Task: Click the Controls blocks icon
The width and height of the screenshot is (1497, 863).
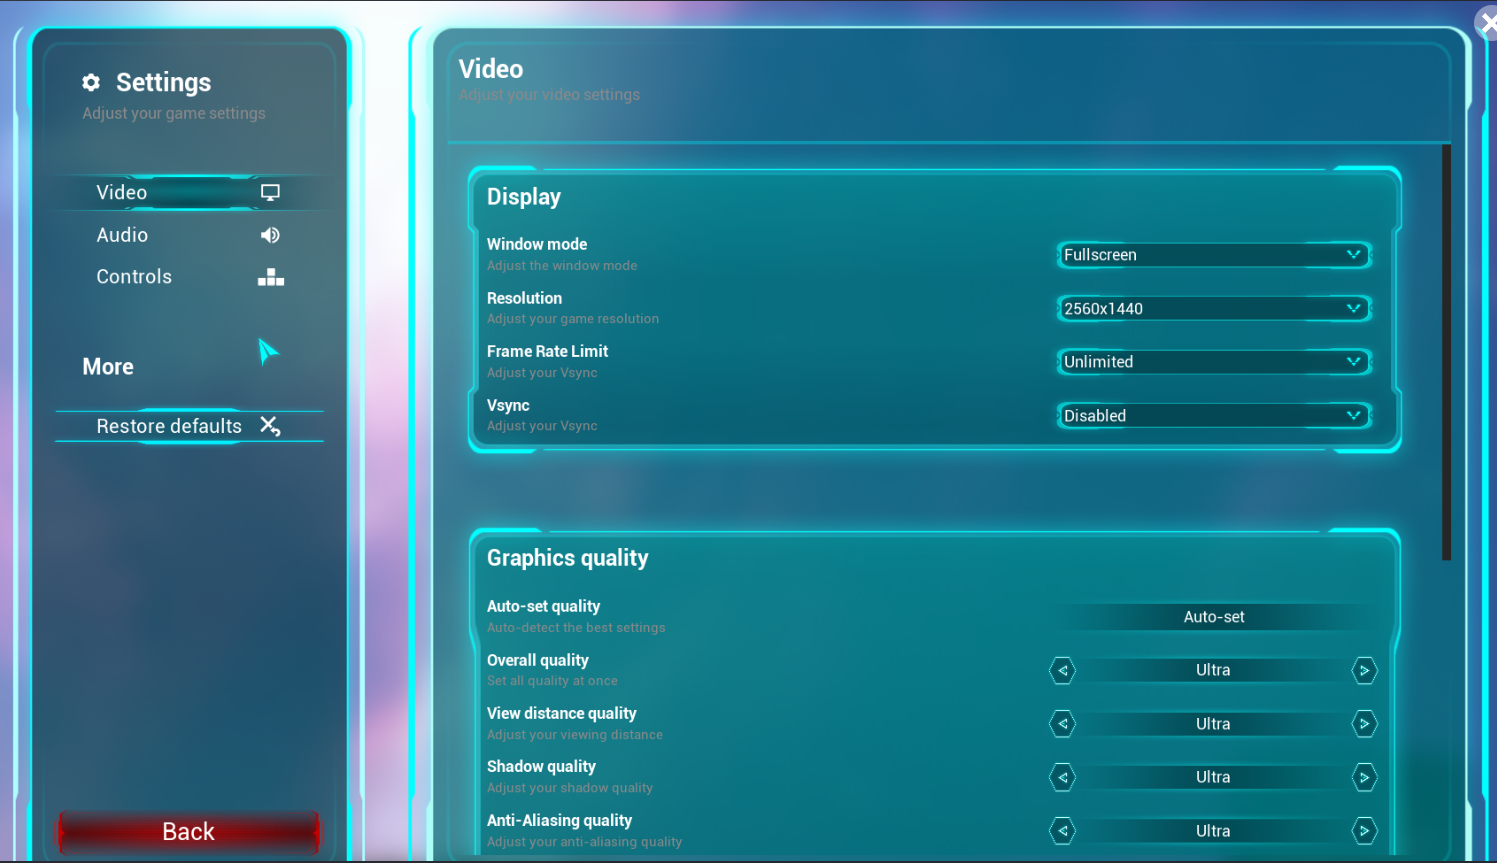Action: click(270, 278)
